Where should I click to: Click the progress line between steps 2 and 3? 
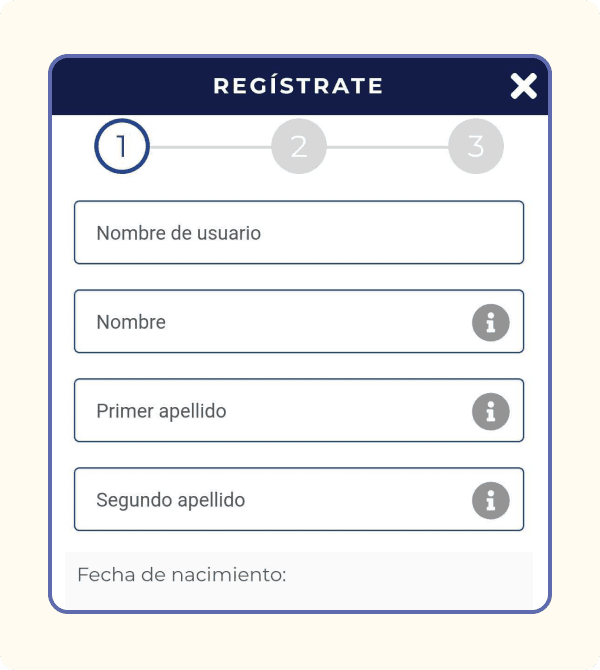point(388,147)
